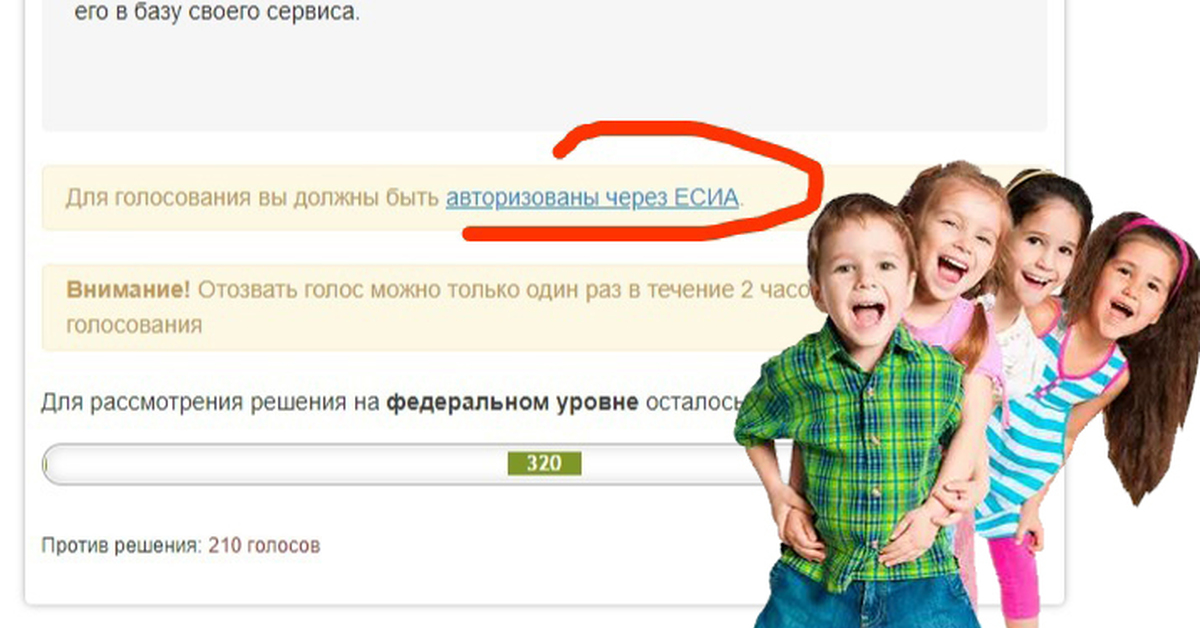Click the «голосования» word ending the warning

click(x=134, y=325)
